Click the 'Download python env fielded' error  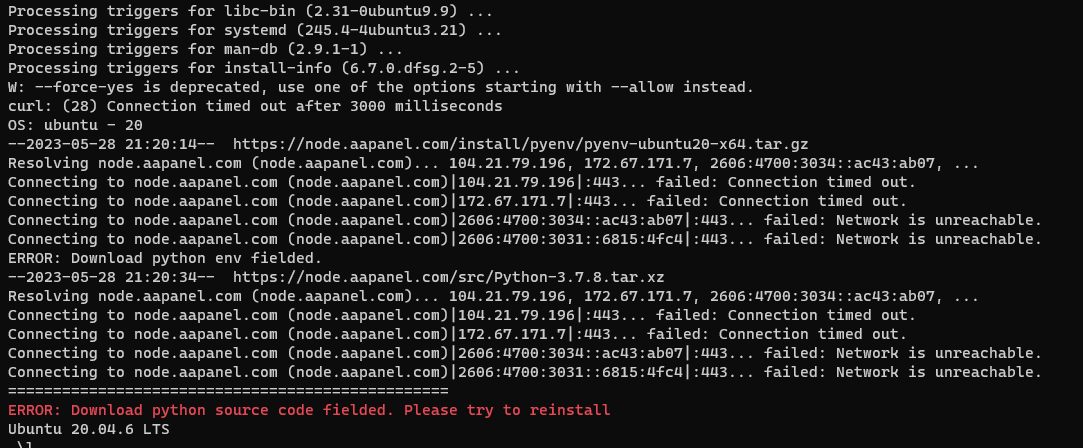pyautogui.click(x=165, y=258)
